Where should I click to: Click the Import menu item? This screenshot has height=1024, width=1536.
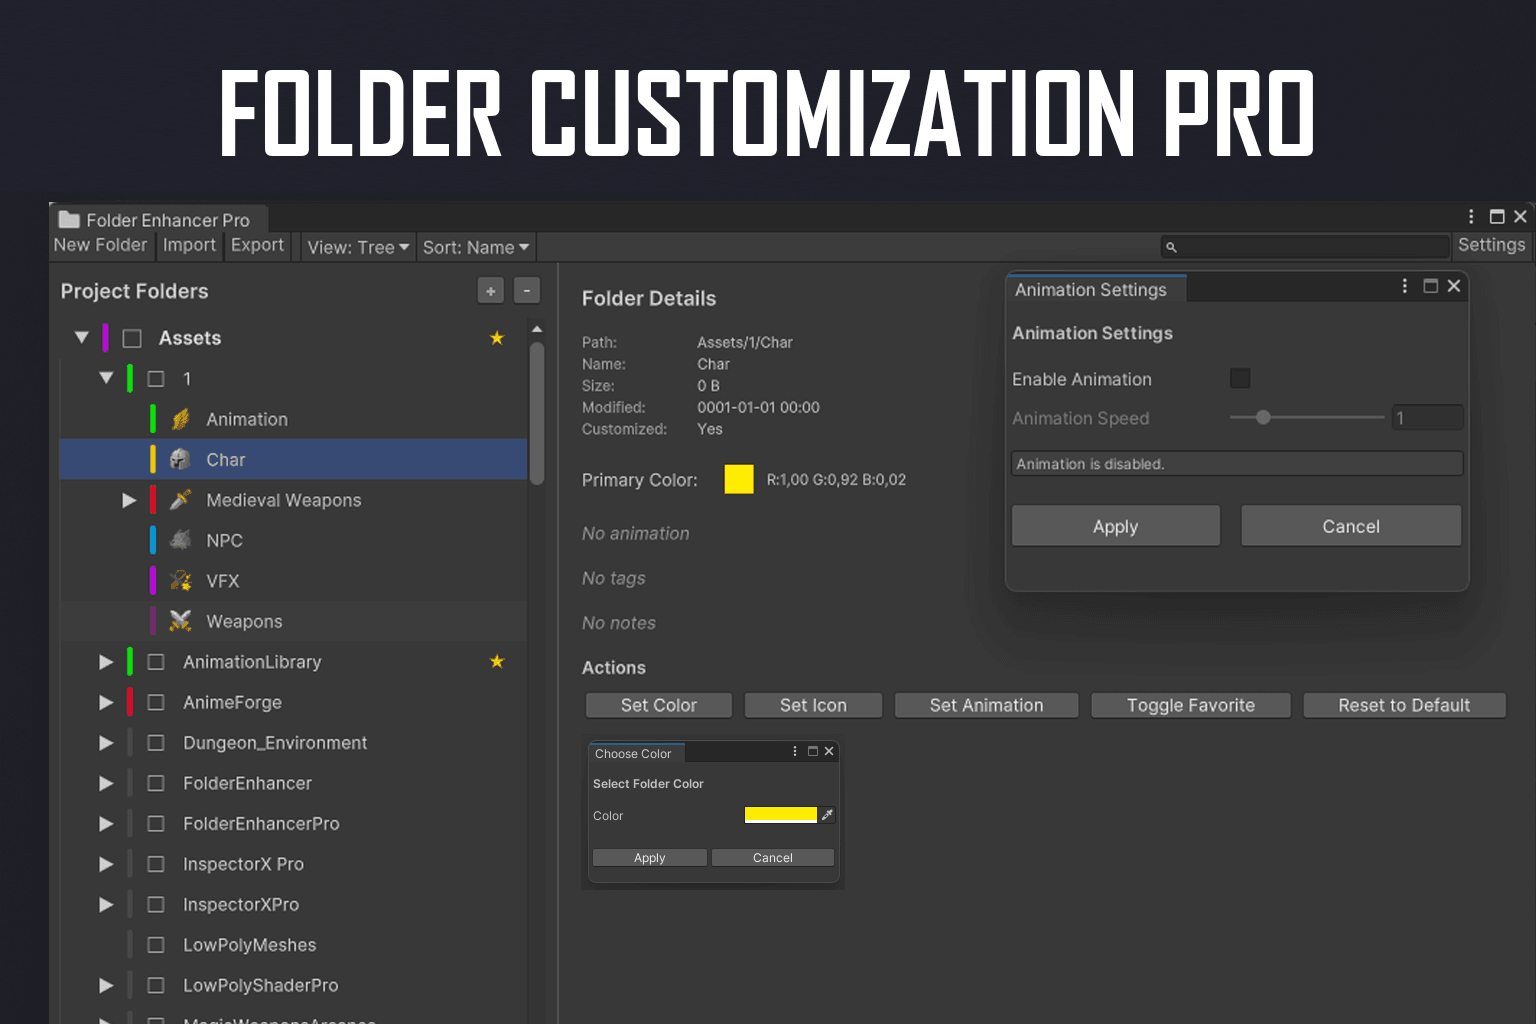[x=189, y=245]
